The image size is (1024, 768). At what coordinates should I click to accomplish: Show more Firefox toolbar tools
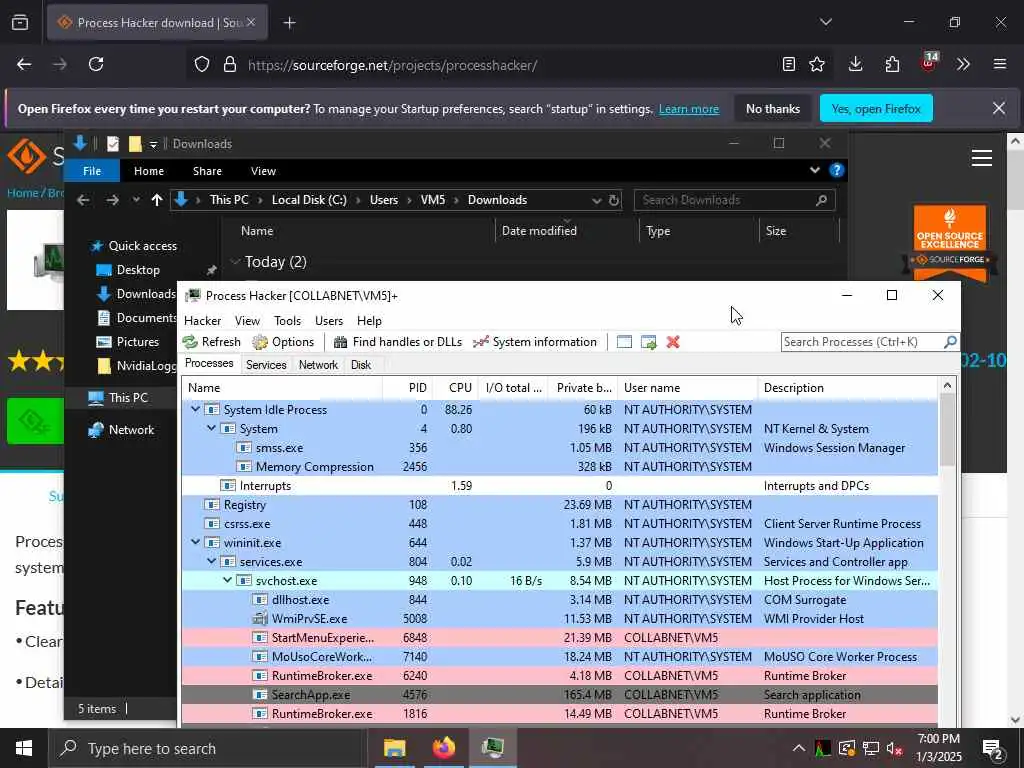pyautogui.click(x=963, y=64)
